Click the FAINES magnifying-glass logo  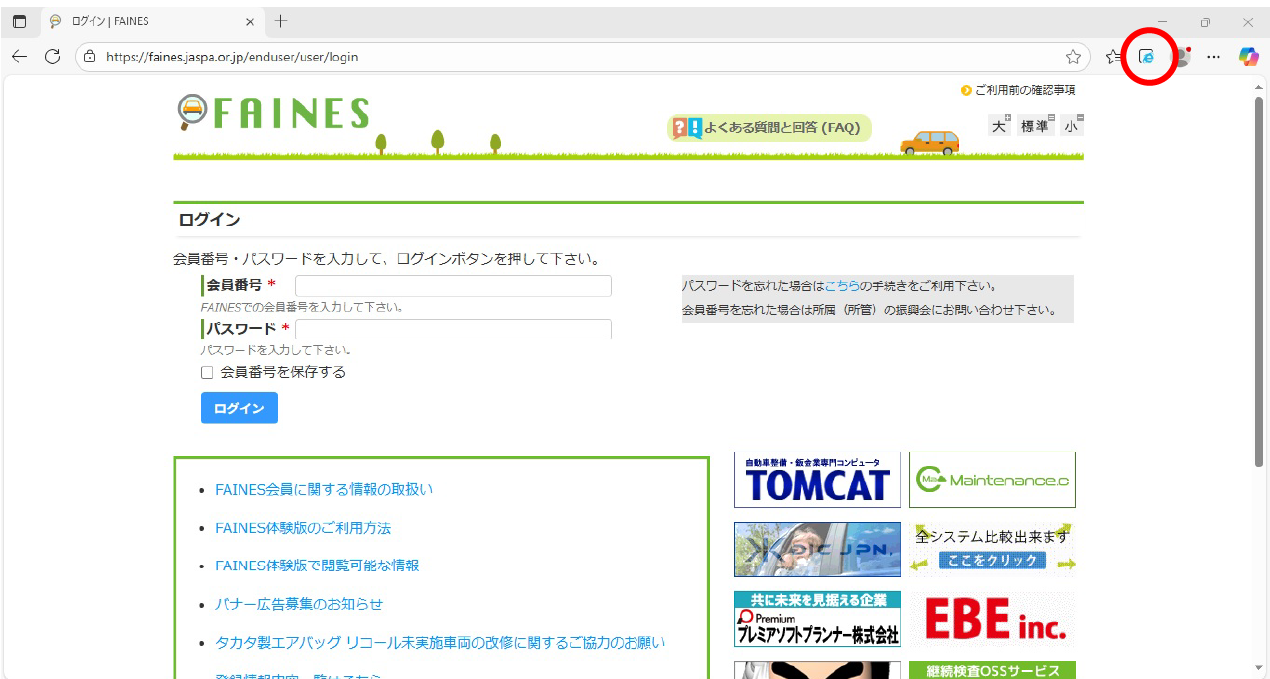(192, 112)
